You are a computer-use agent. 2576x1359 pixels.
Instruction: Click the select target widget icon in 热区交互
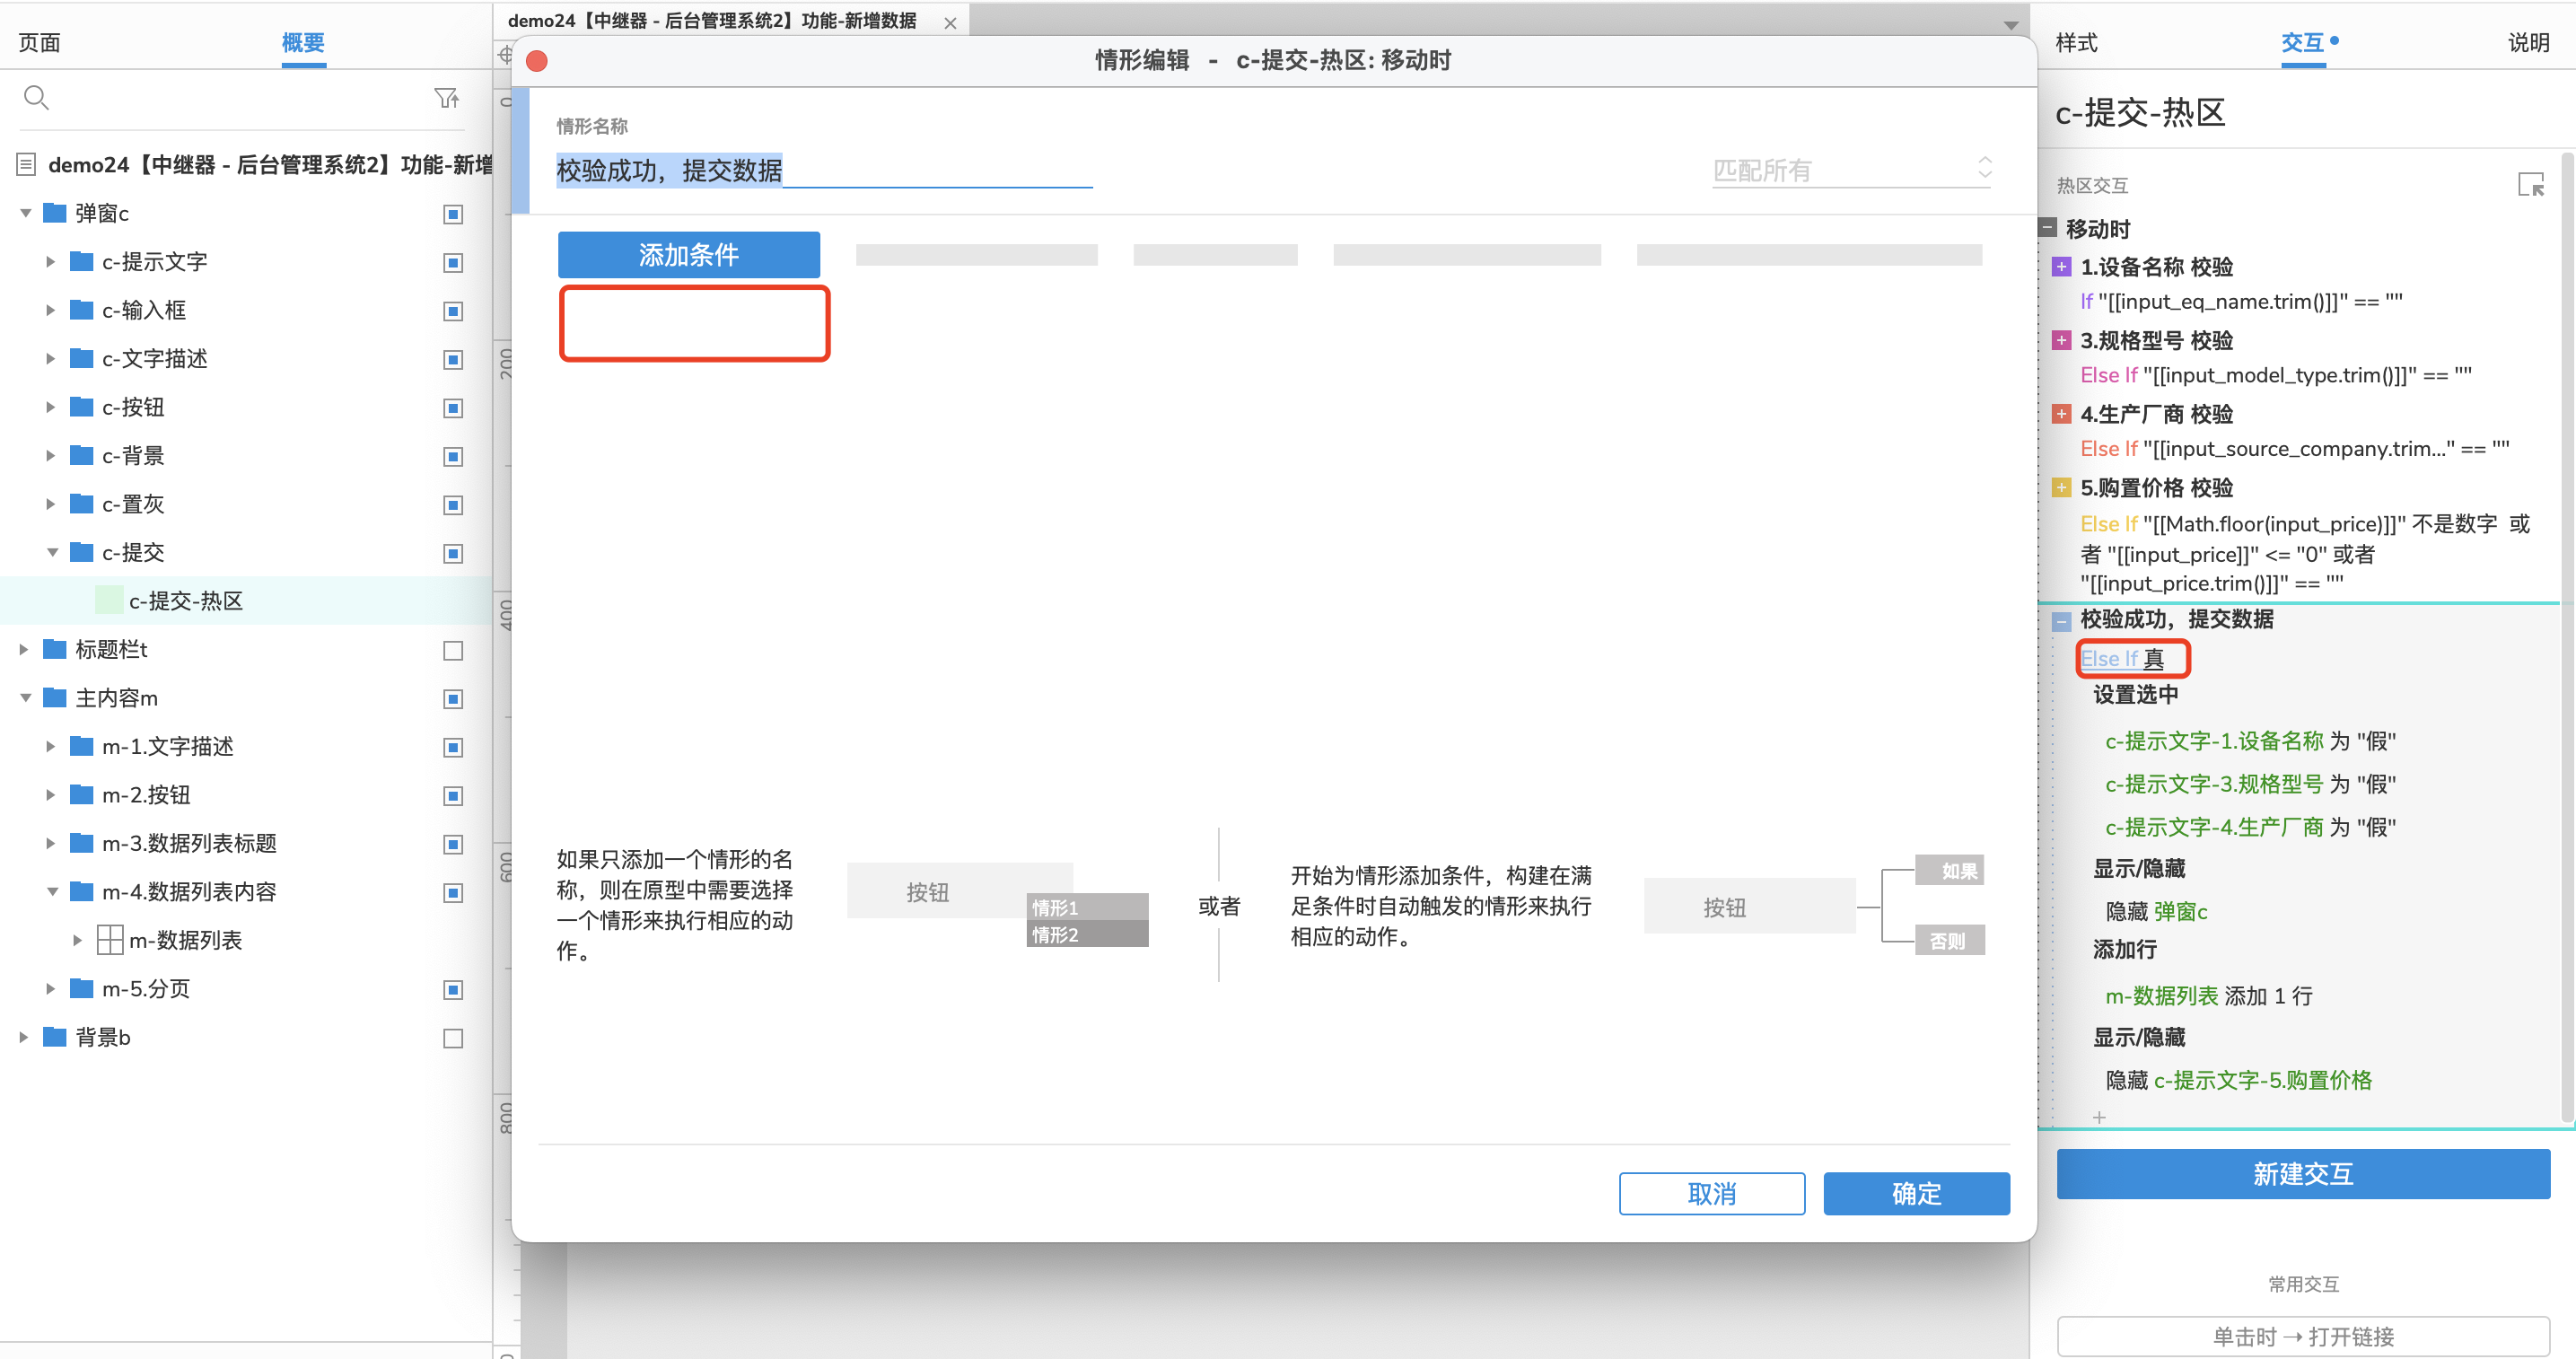click(2530, 185)
